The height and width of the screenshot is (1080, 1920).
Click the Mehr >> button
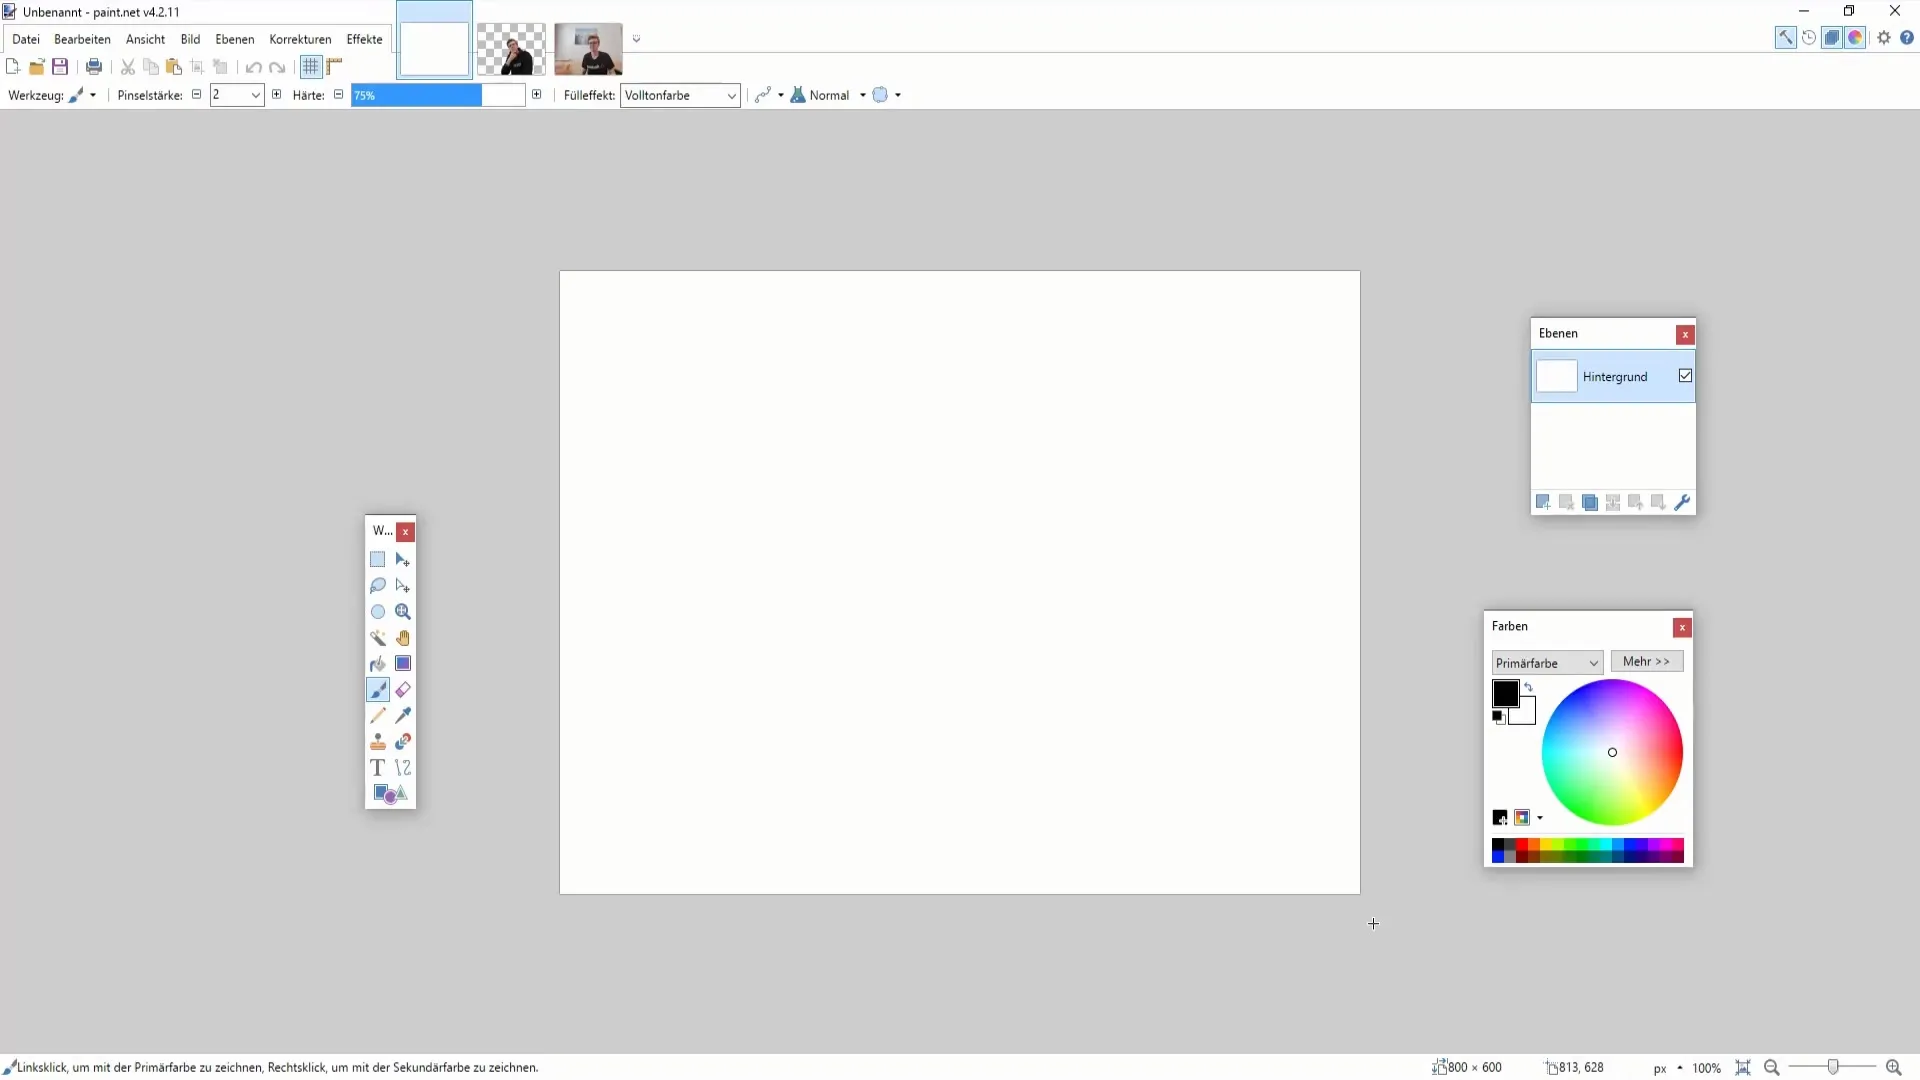(1646, 662)
